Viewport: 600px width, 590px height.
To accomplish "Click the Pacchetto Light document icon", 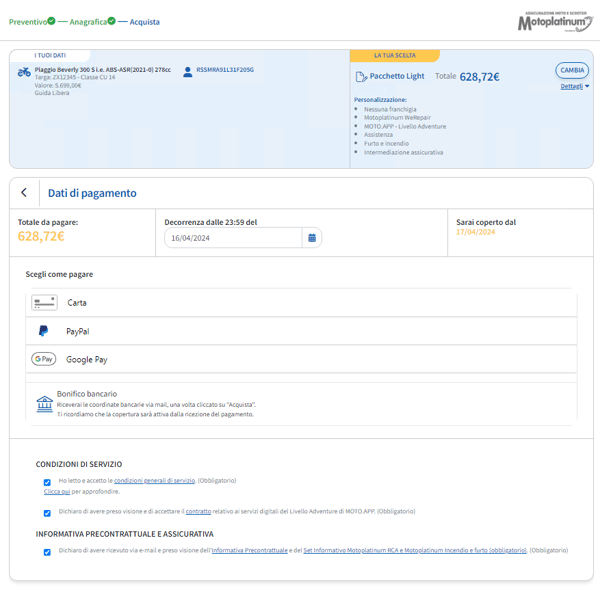I will [361, 77].
